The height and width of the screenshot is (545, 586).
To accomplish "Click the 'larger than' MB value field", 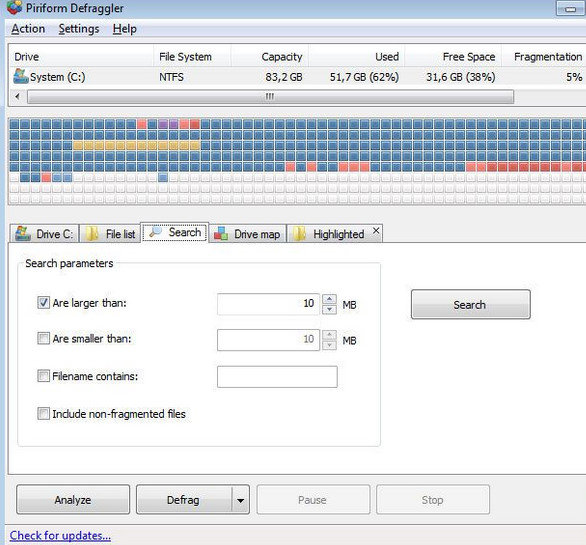I will click(268, 304).
